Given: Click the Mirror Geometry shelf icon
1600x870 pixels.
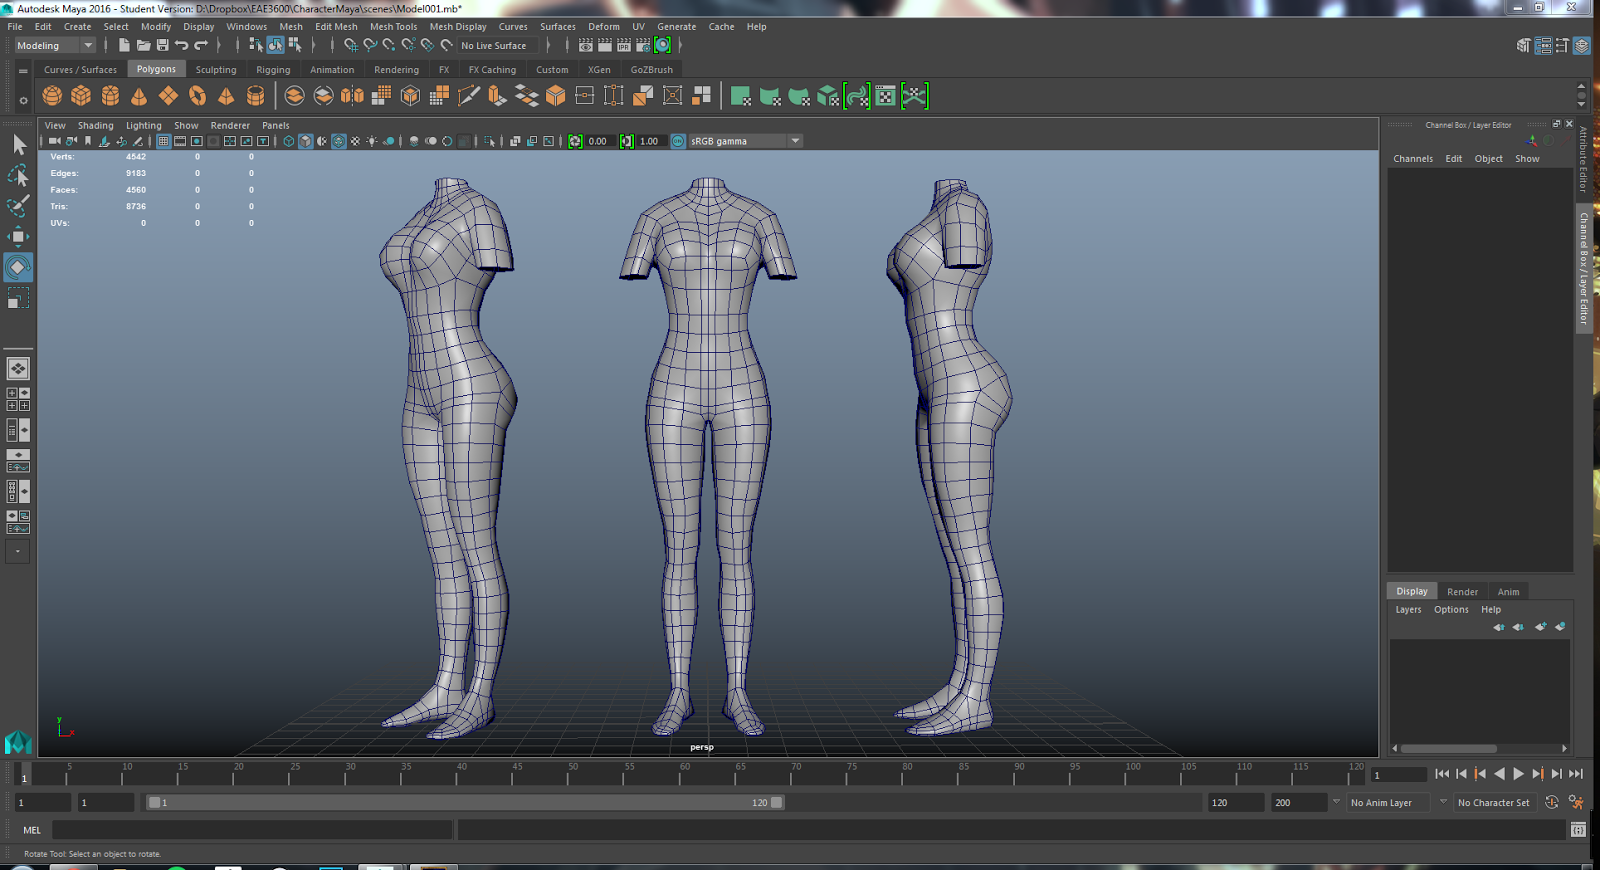Looking at the screenshot, I should pos(352,96).
